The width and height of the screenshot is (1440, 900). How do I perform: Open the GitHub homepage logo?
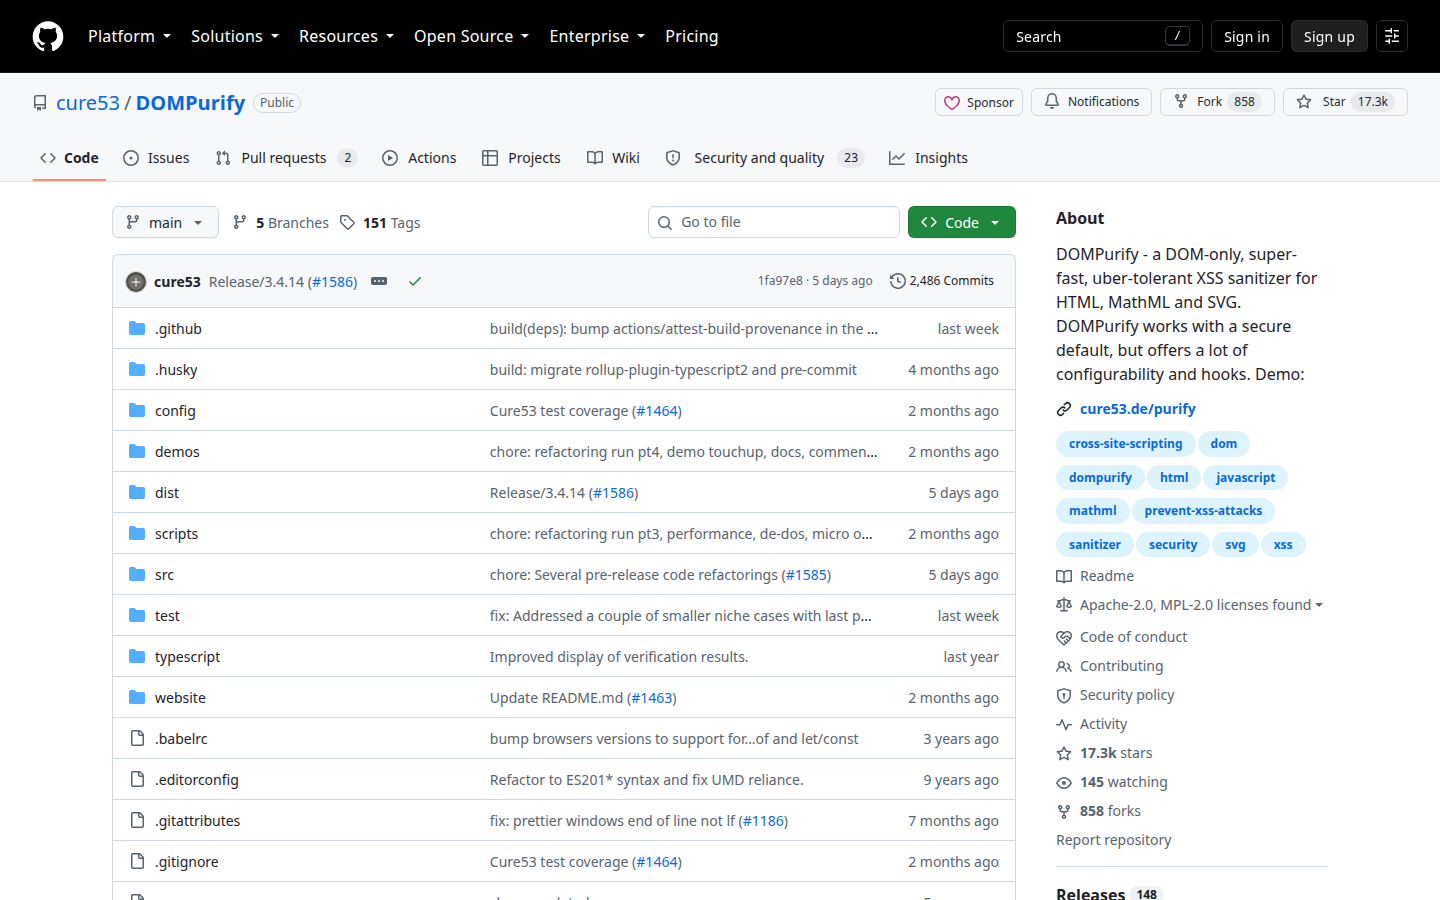point(48,36)
